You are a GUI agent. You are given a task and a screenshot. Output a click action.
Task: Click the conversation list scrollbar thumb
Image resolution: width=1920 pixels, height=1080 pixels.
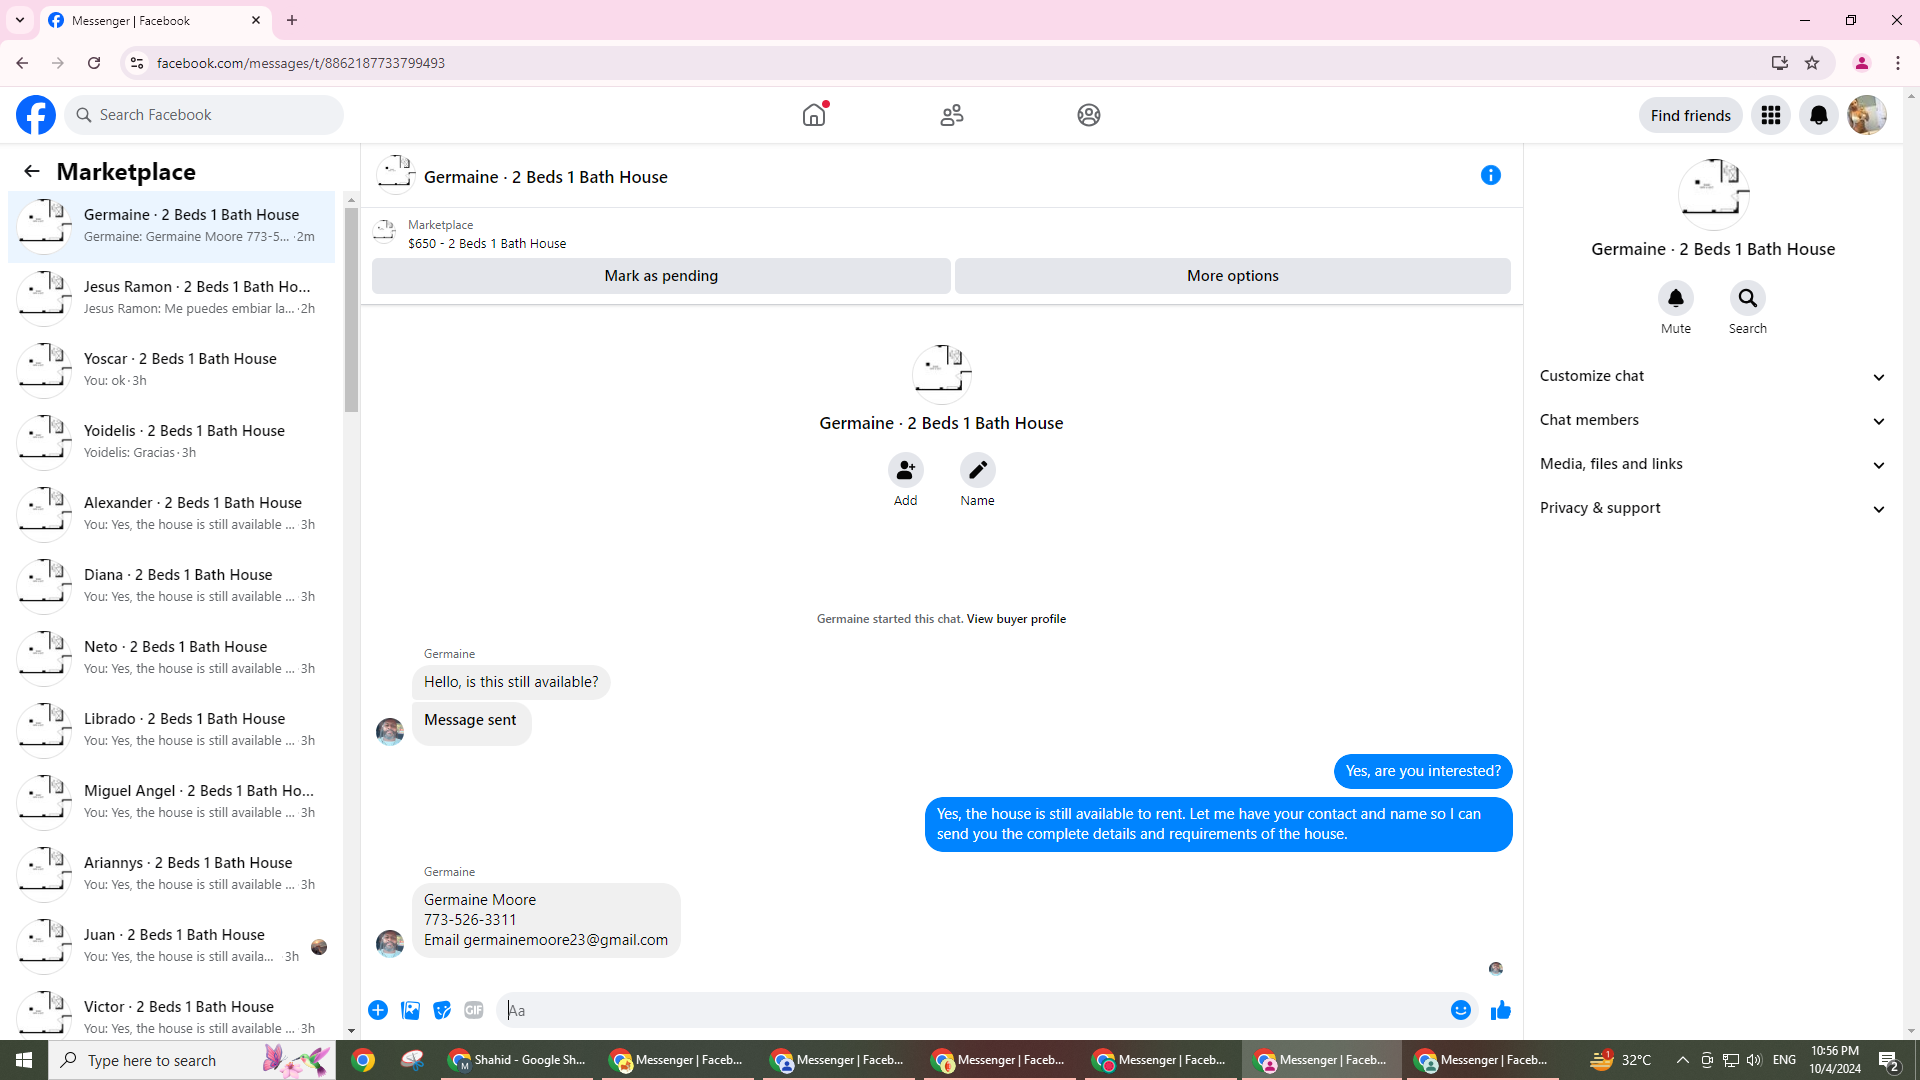(351, 309)
